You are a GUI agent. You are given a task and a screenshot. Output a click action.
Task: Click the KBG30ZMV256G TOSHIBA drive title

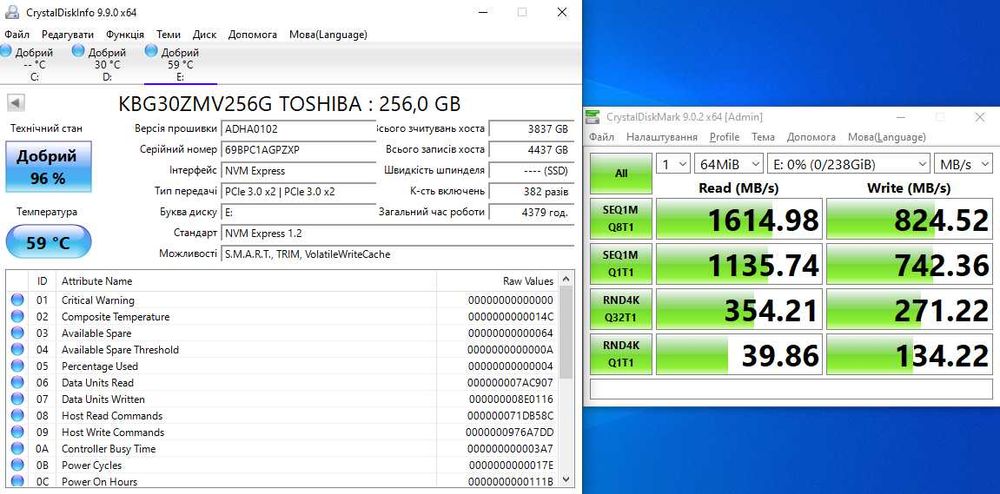point(290,104)
